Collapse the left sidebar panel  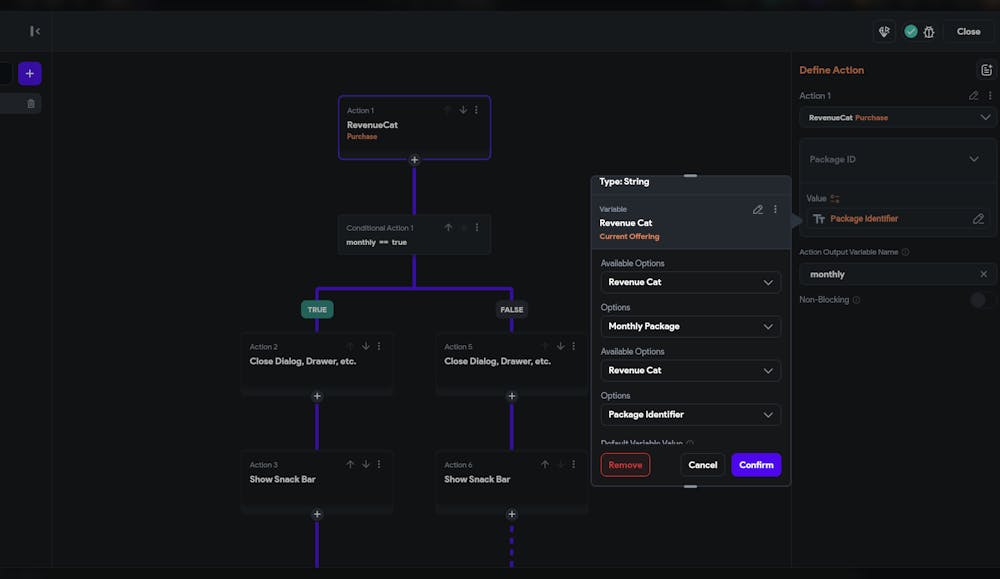pyautogui.click(x=35, y=31)
